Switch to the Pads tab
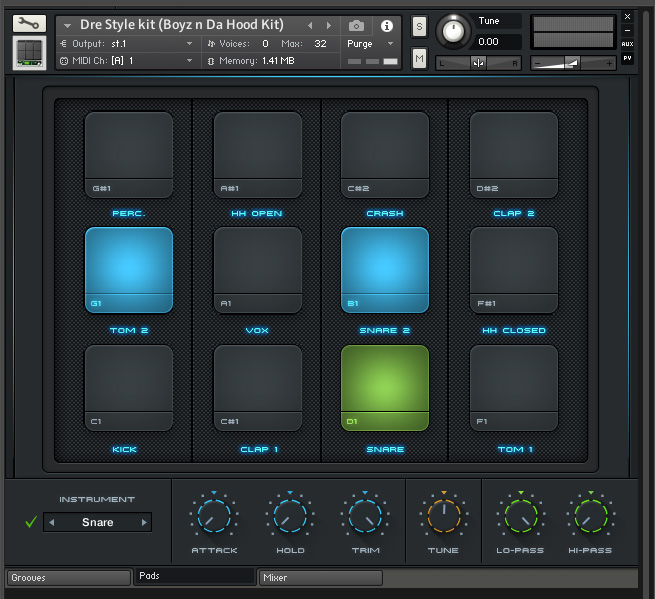 tap(195, 576)
